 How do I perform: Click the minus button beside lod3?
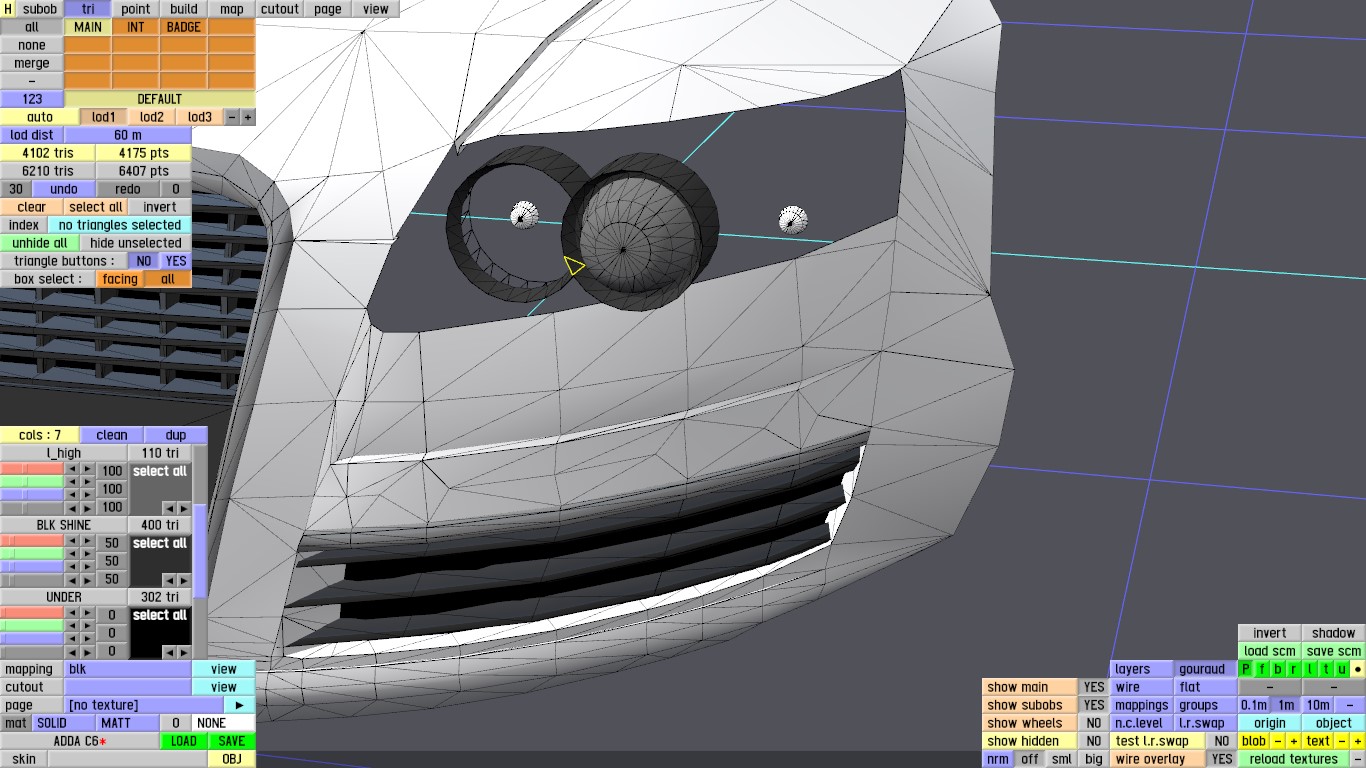click(x=232, y=117)
